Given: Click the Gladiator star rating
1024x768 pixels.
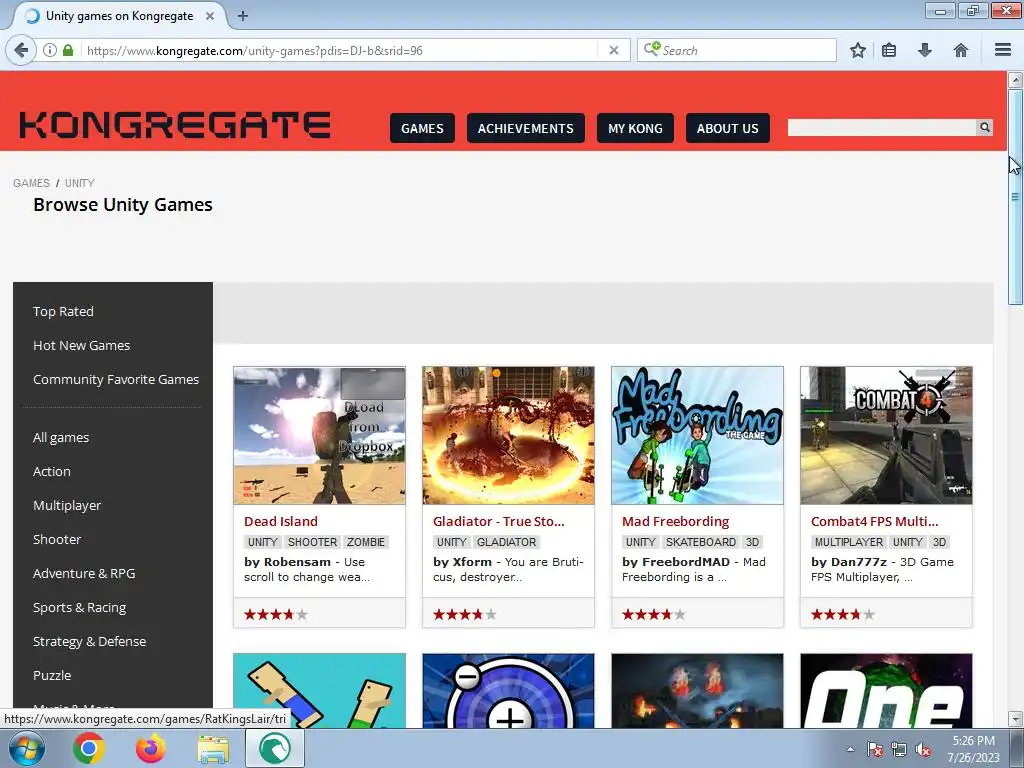Looking at the screenshot, I should 464,614.
